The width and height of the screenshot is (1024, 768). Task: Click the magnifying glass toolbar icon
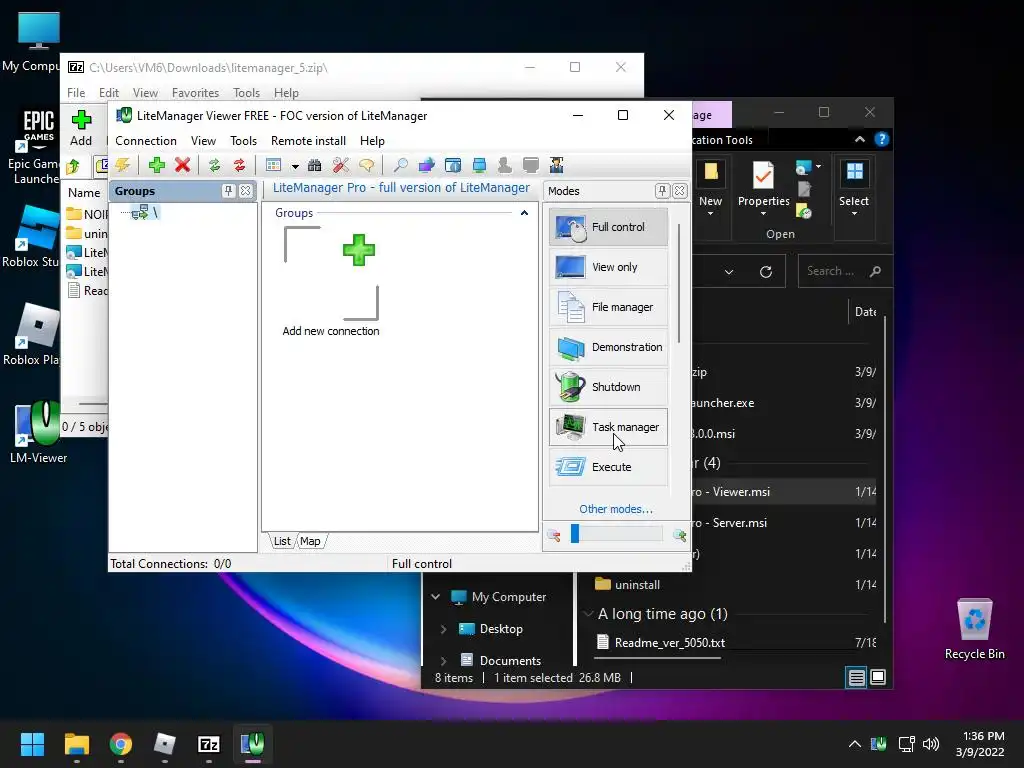(400, 165)
